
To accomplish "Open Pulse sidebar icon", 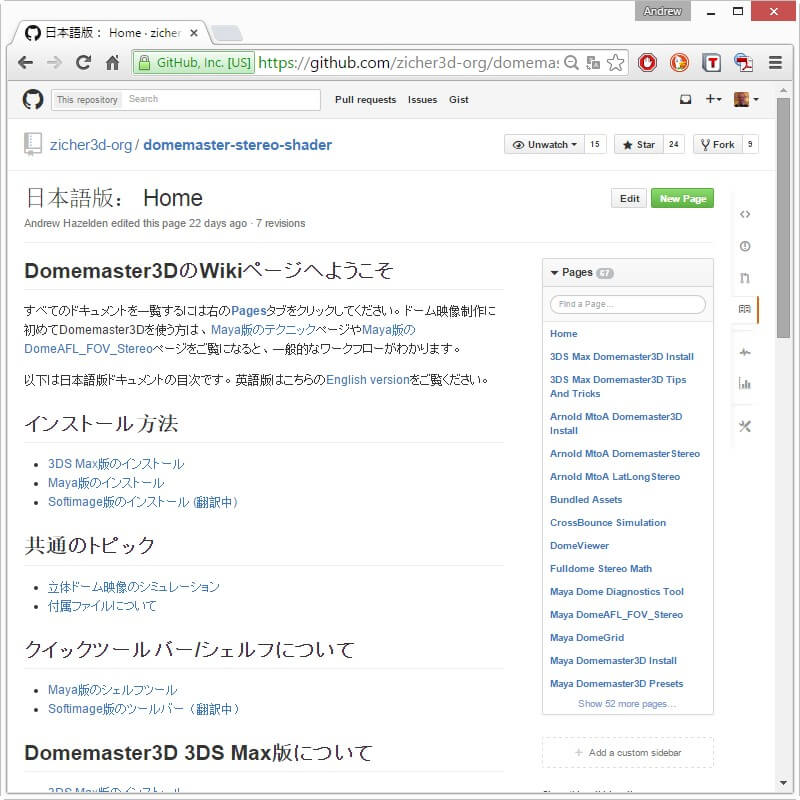I will (745, 352).
